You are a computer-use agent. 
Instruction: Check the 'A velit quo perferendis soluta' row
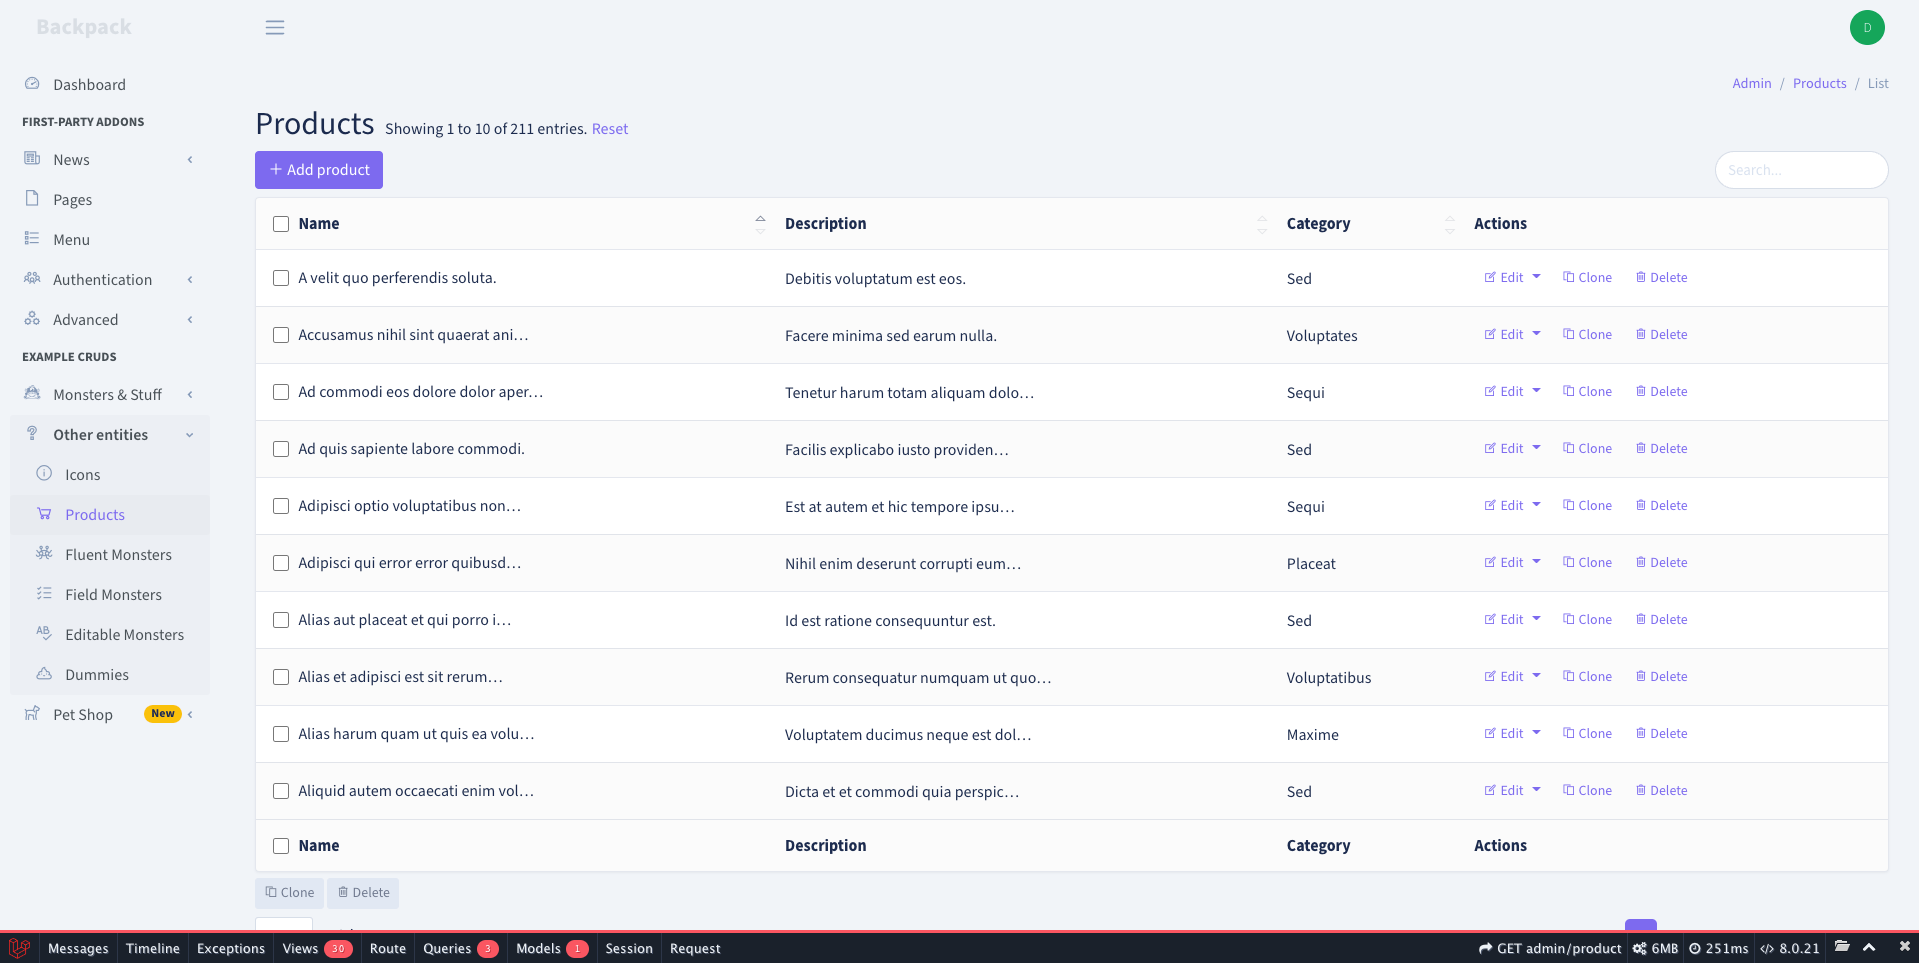[281, 278]
